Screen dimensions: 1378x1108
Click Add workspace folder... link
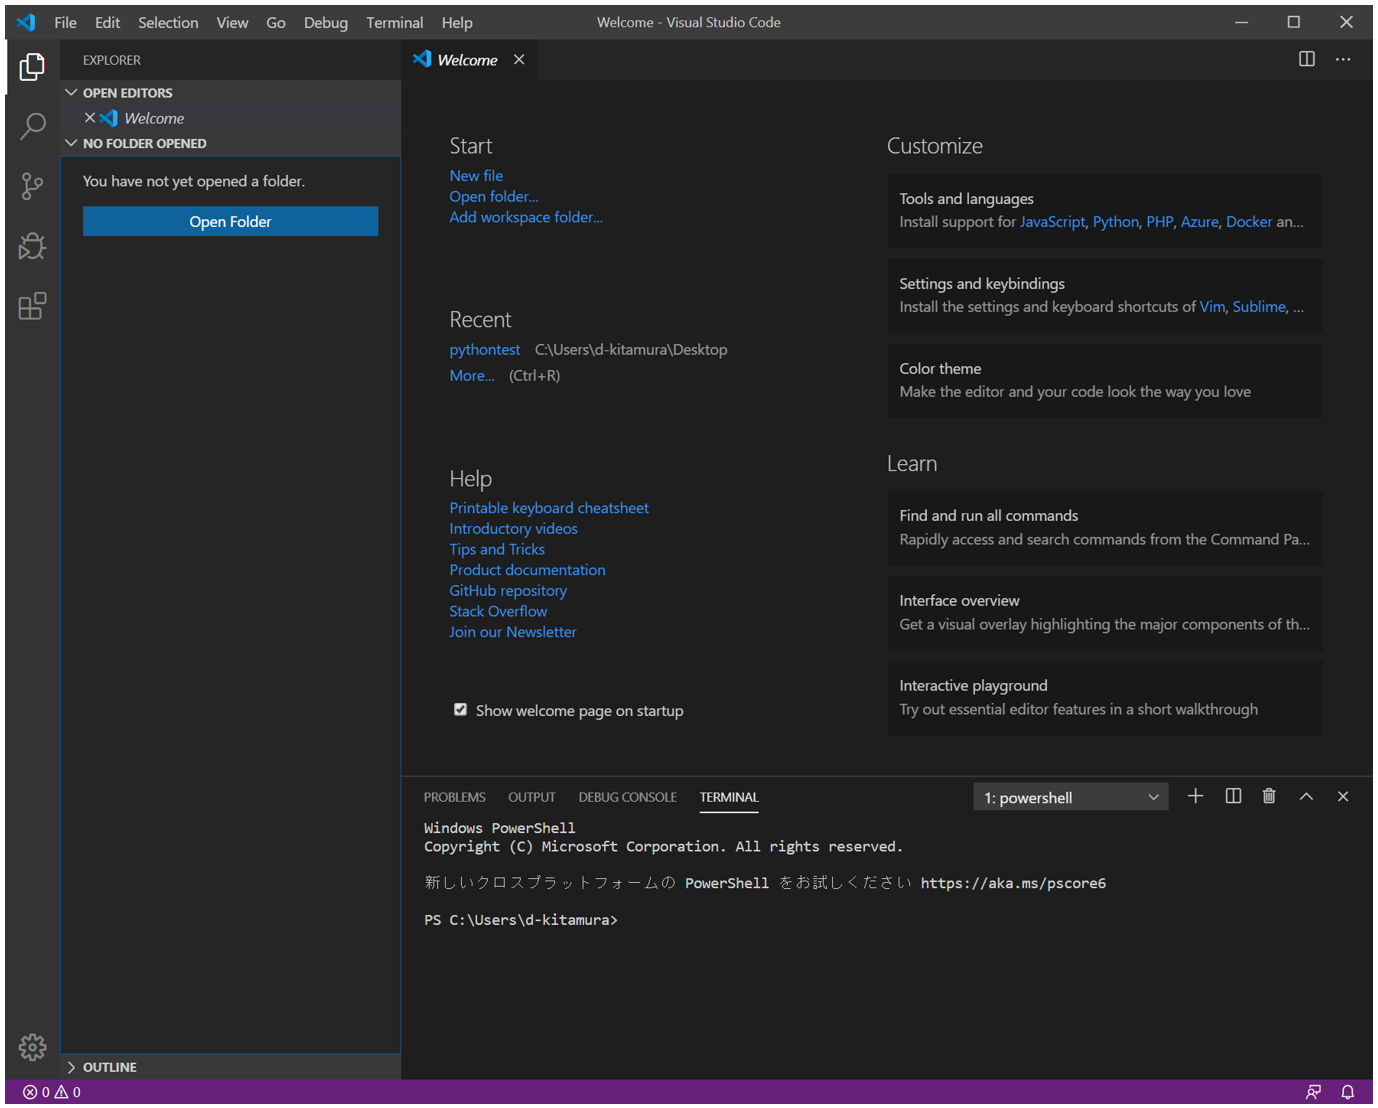pyautogui.click(x=526, y=217)
